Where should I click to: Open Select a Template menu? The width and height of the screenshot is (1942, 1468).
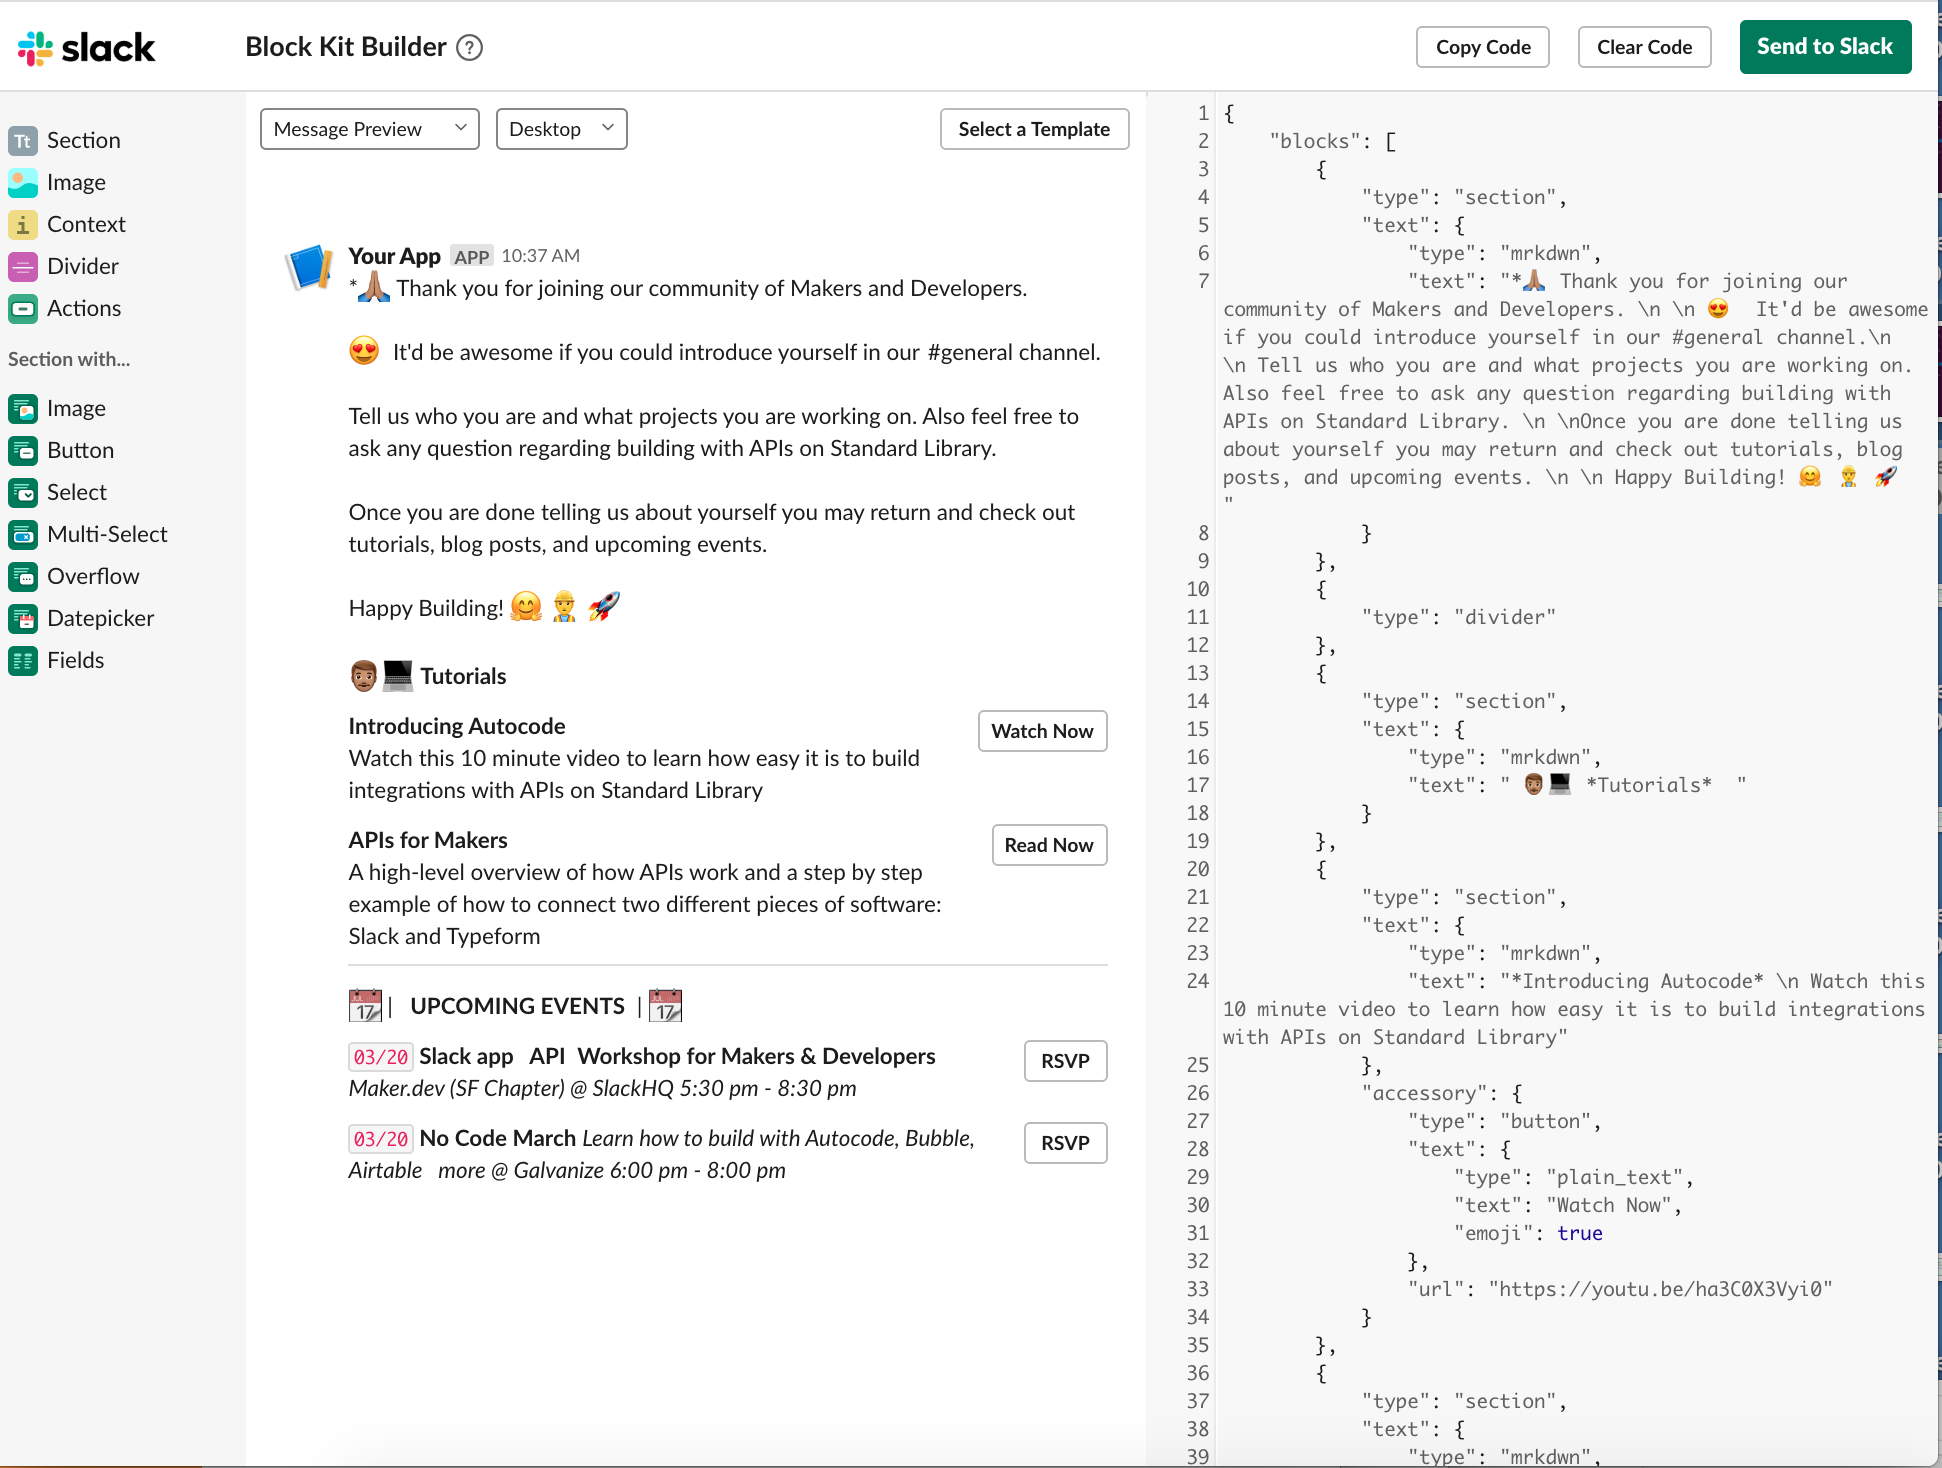tap(1033, 129)
